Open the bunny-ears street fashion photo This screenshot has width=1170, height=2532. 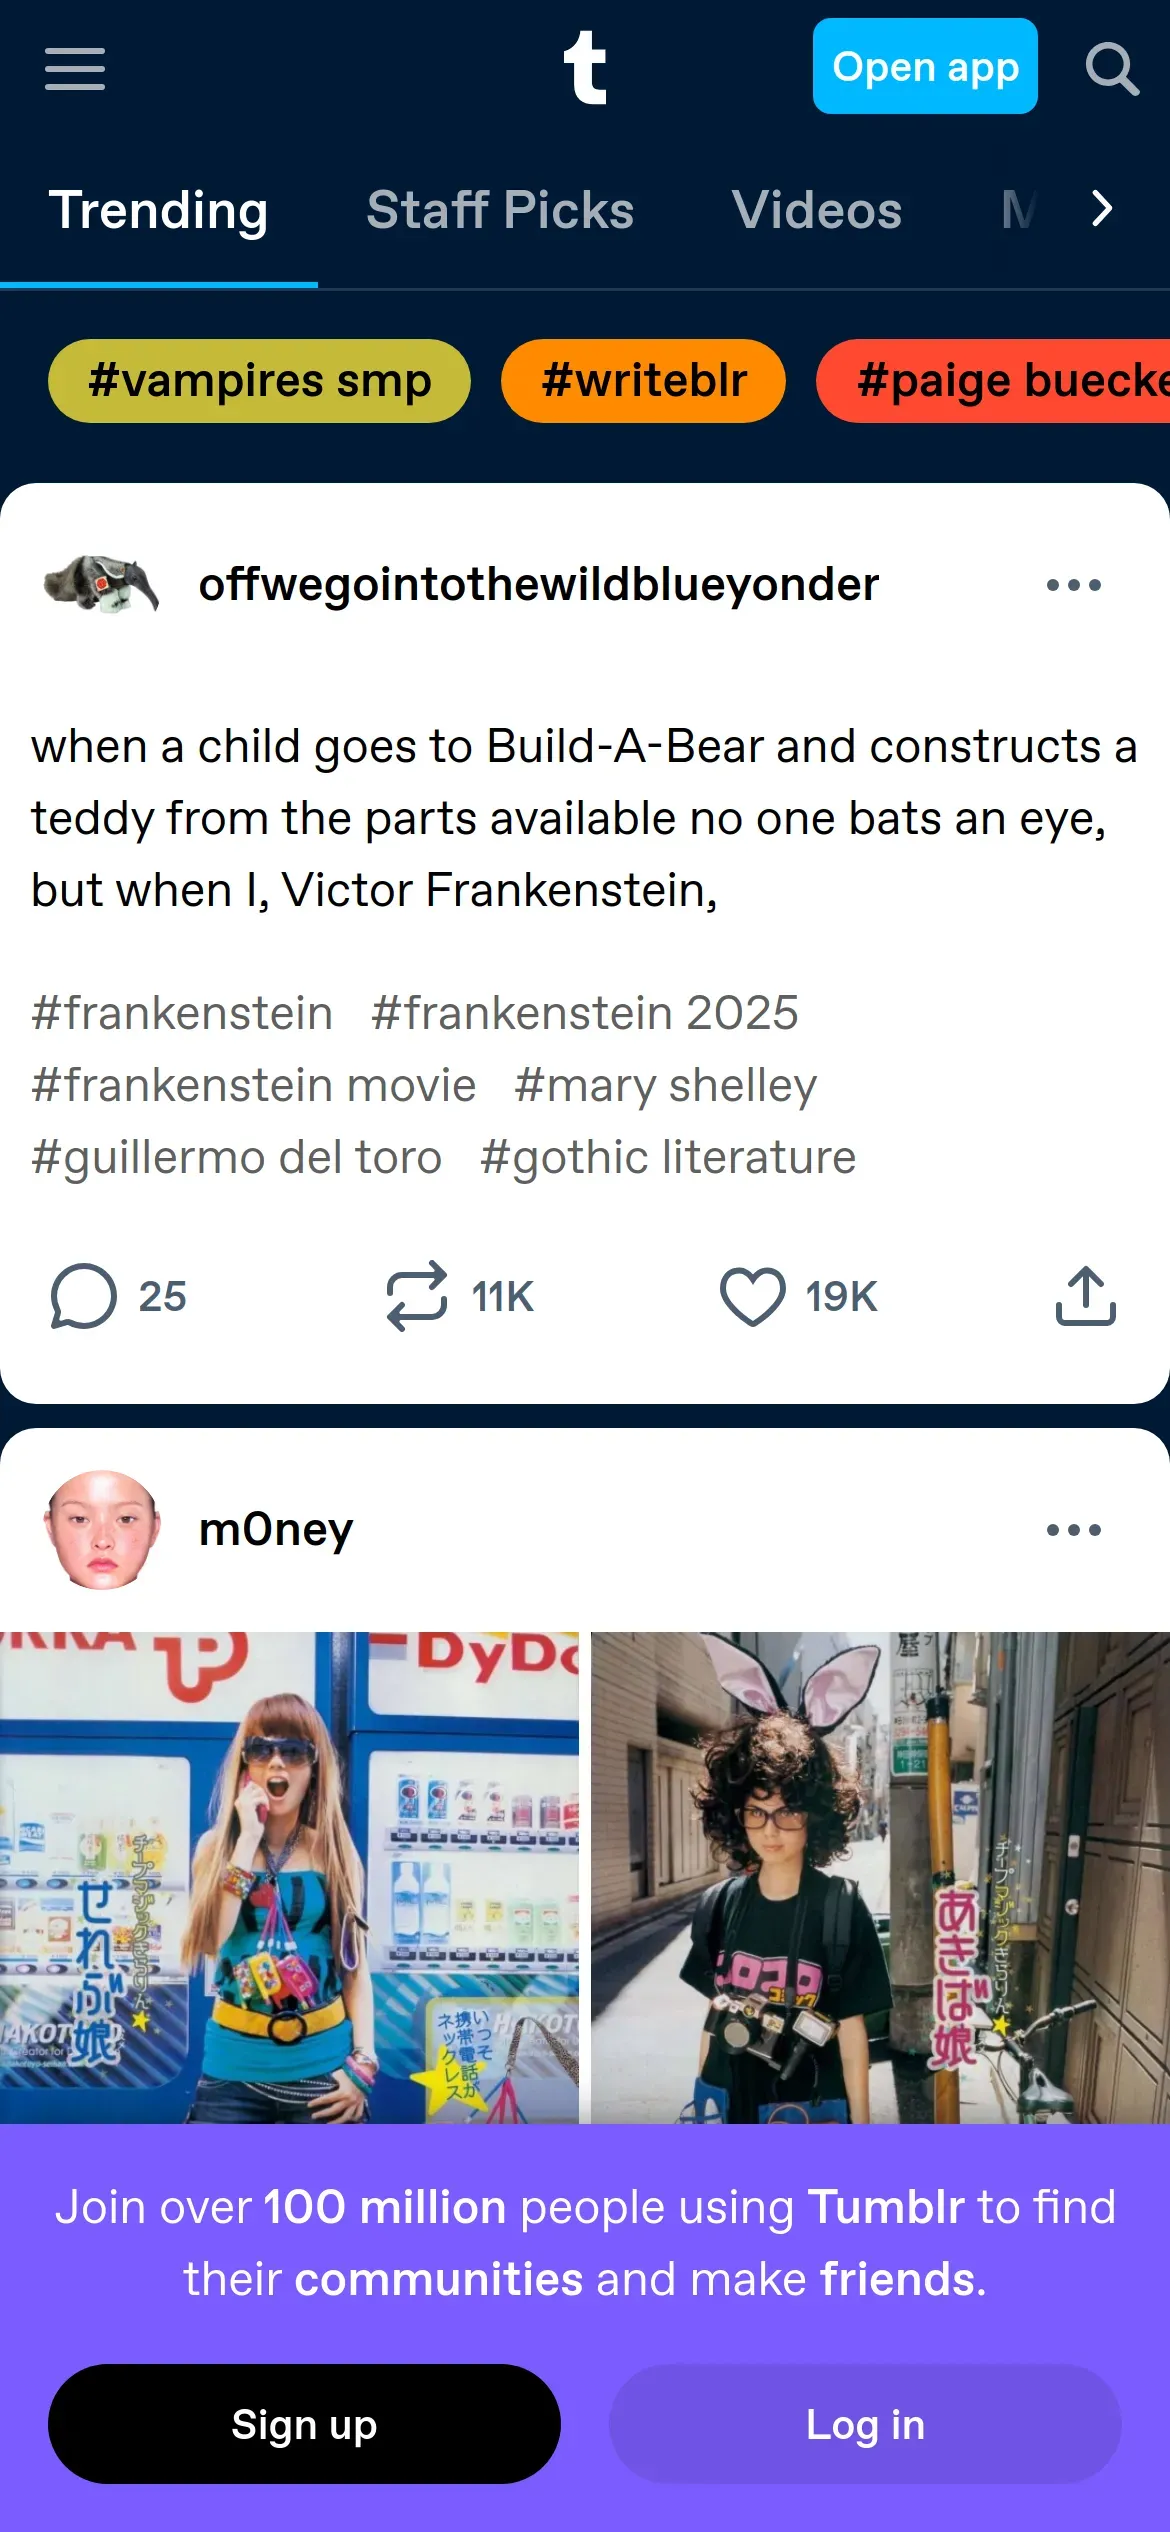tap(880, 1879)
